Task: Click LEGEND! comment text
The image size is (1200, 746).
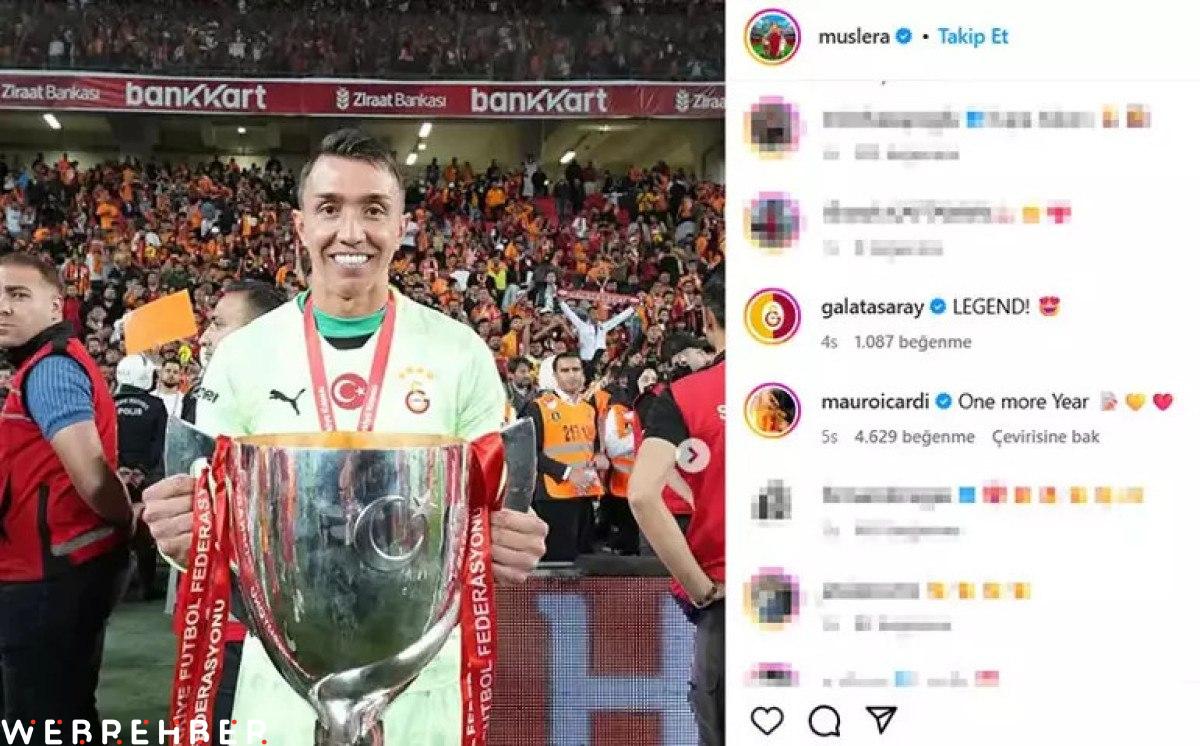Action: [993, 308]
